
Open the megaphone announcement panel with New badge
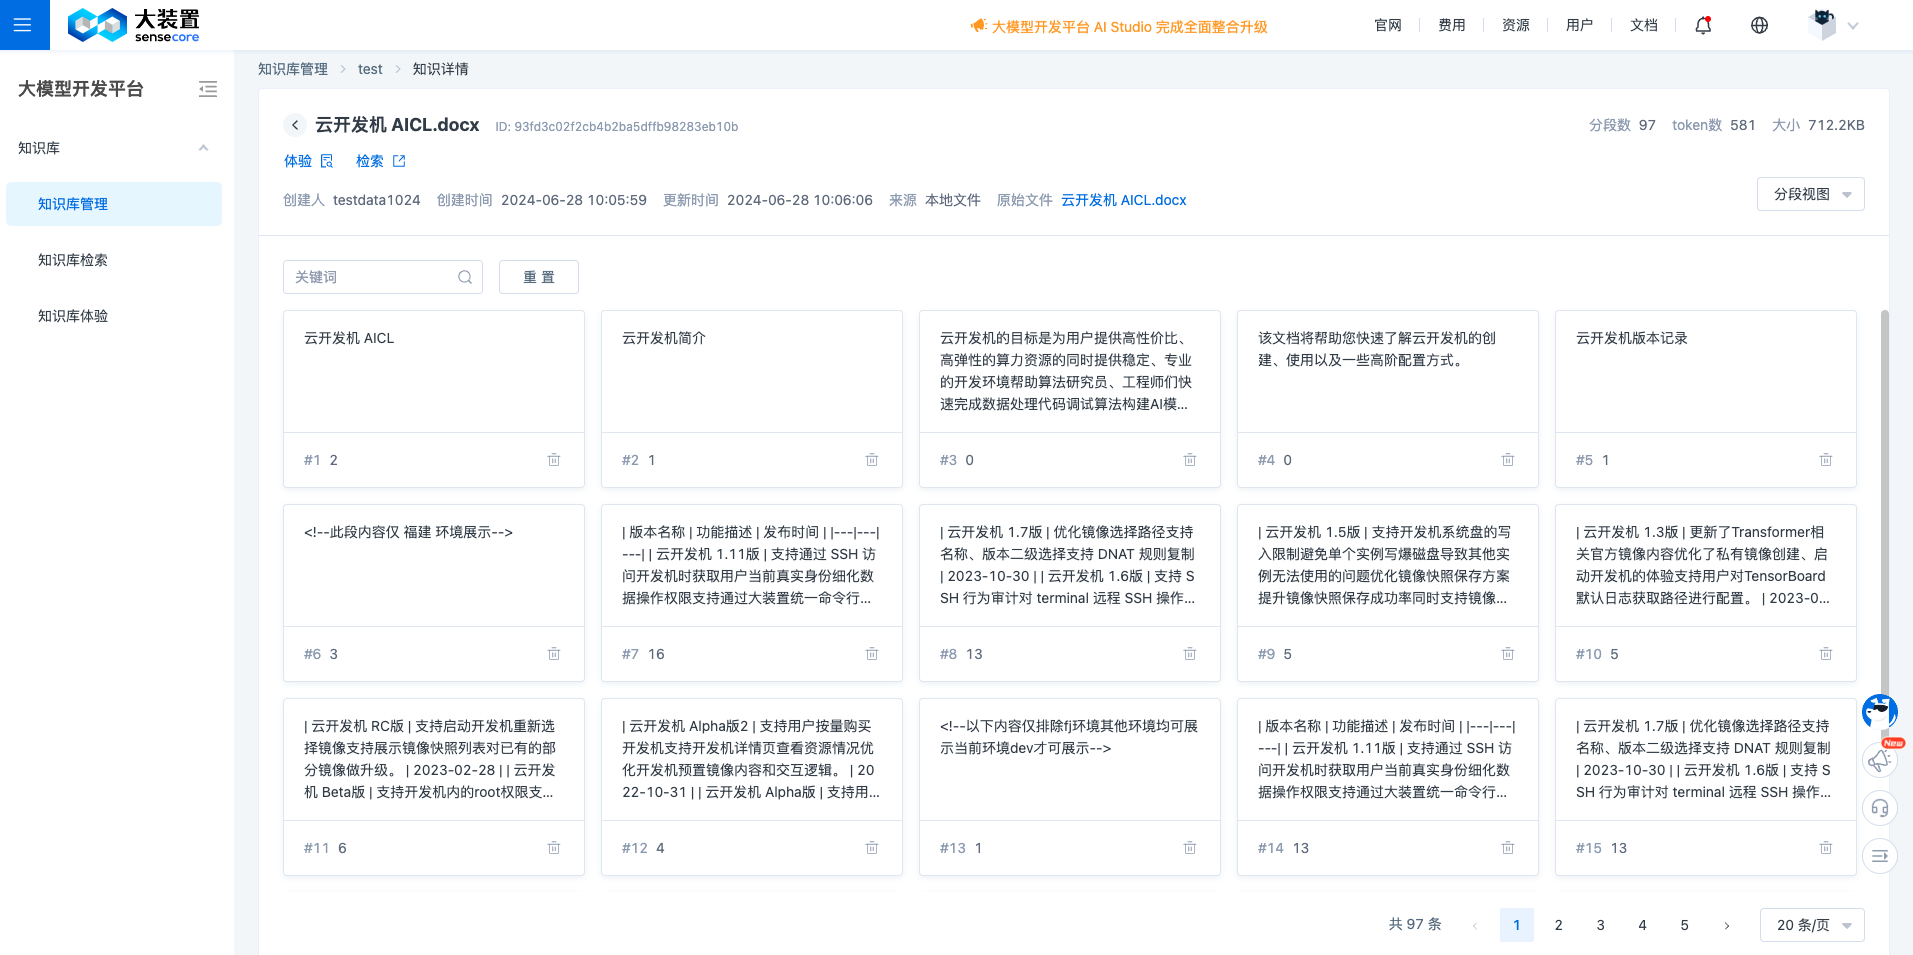[x=1878, y=760]
